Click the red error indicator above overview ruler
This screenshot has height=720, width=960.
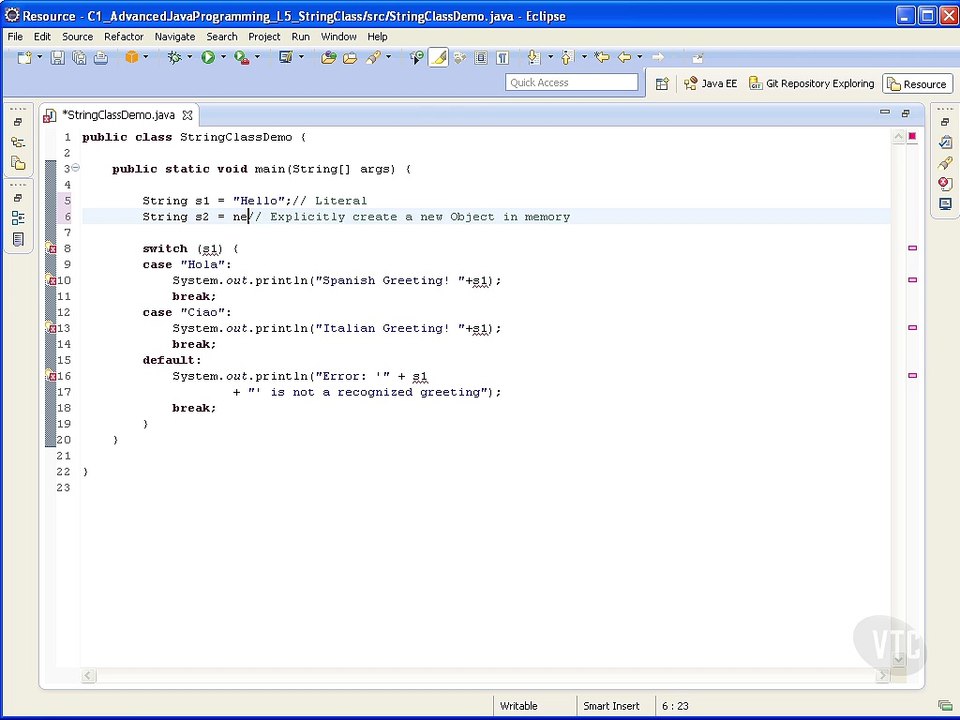tap(912, 136)
